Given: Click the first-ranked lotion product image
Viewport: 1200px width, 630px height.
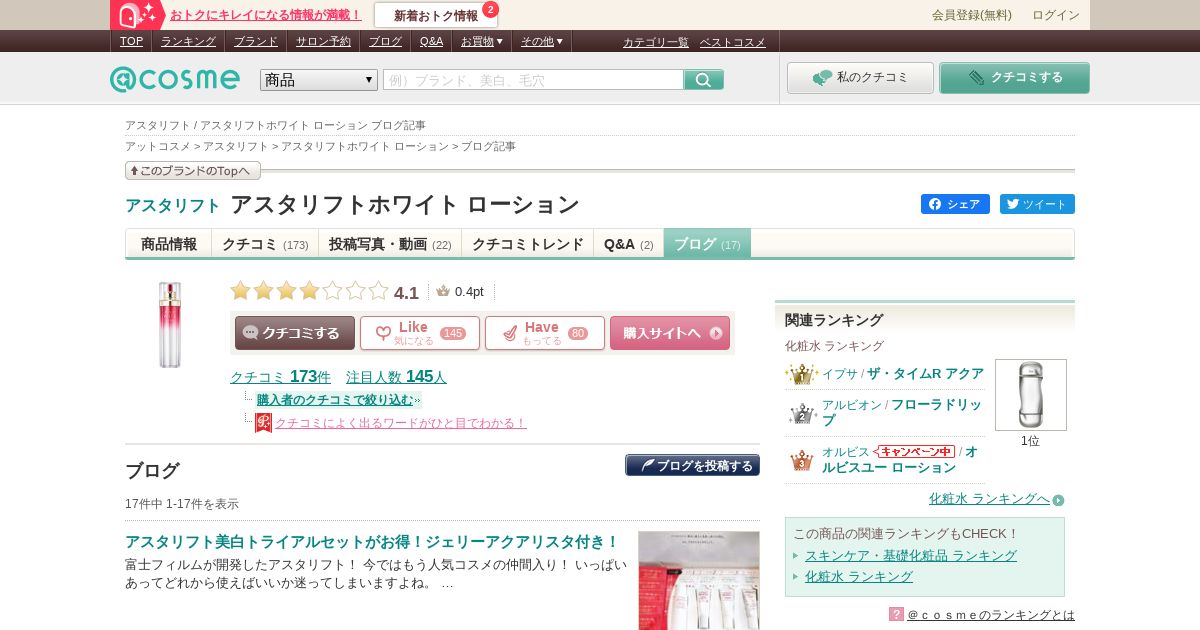Looking at the screenshot, I should coord(1031,395).
